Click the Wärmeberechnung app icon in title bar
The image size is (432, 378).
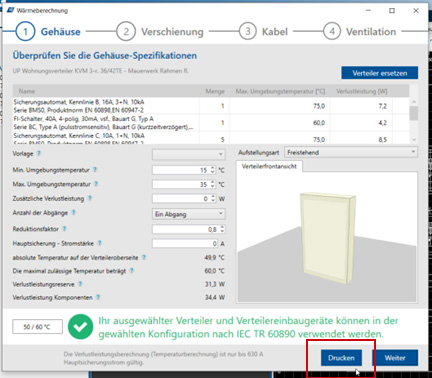pyautogui.click(x=10, y=10)
